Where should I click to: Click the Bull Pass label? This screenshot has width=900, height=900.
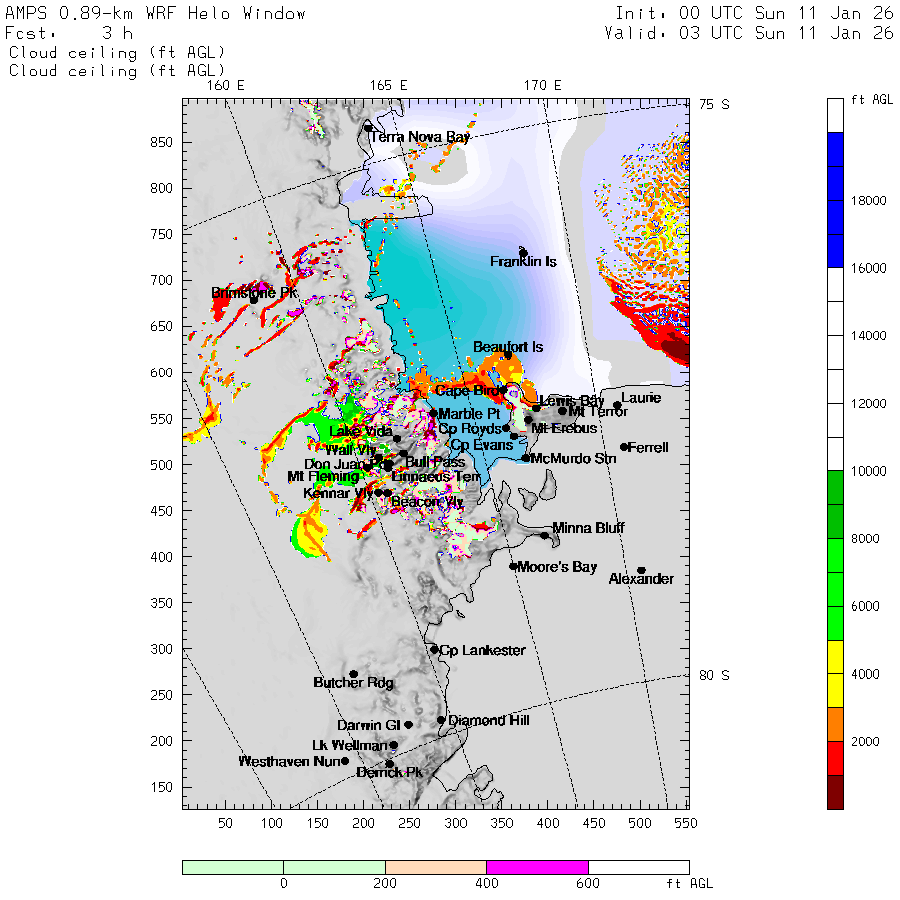435,462
